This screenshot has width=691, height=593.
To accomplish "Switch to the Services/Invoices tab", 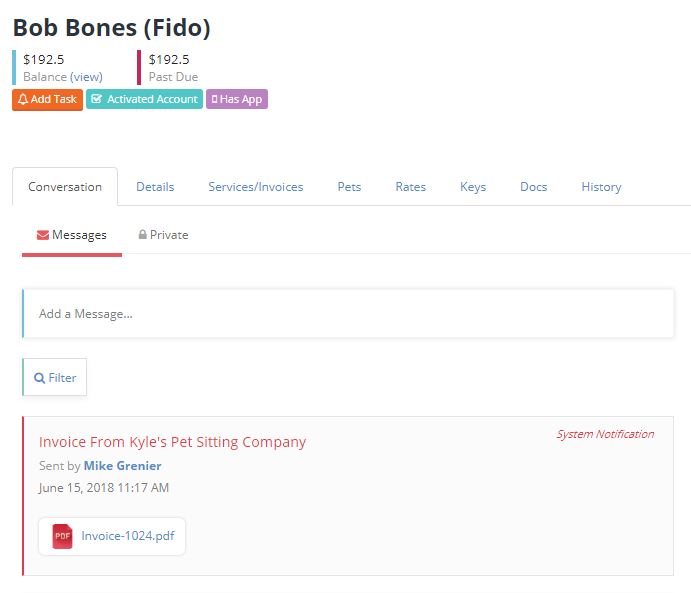I will coord(256,187).
